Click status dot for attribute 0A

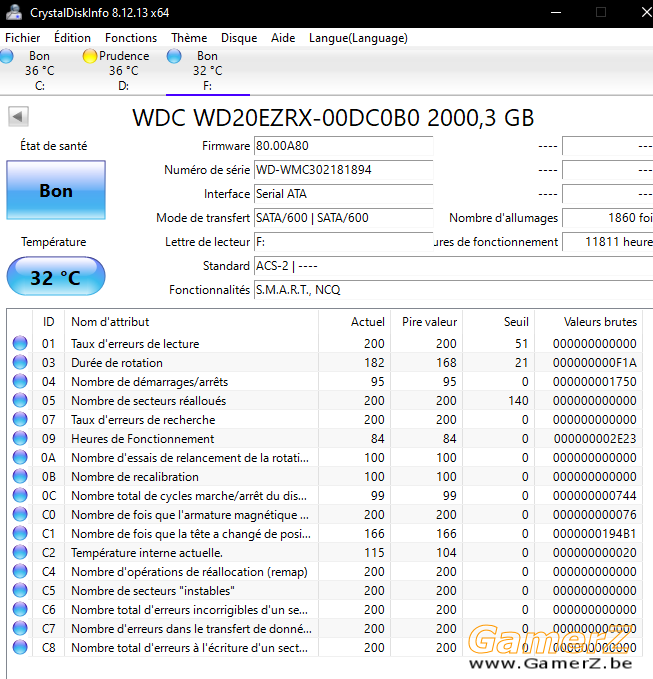point(20,457)
